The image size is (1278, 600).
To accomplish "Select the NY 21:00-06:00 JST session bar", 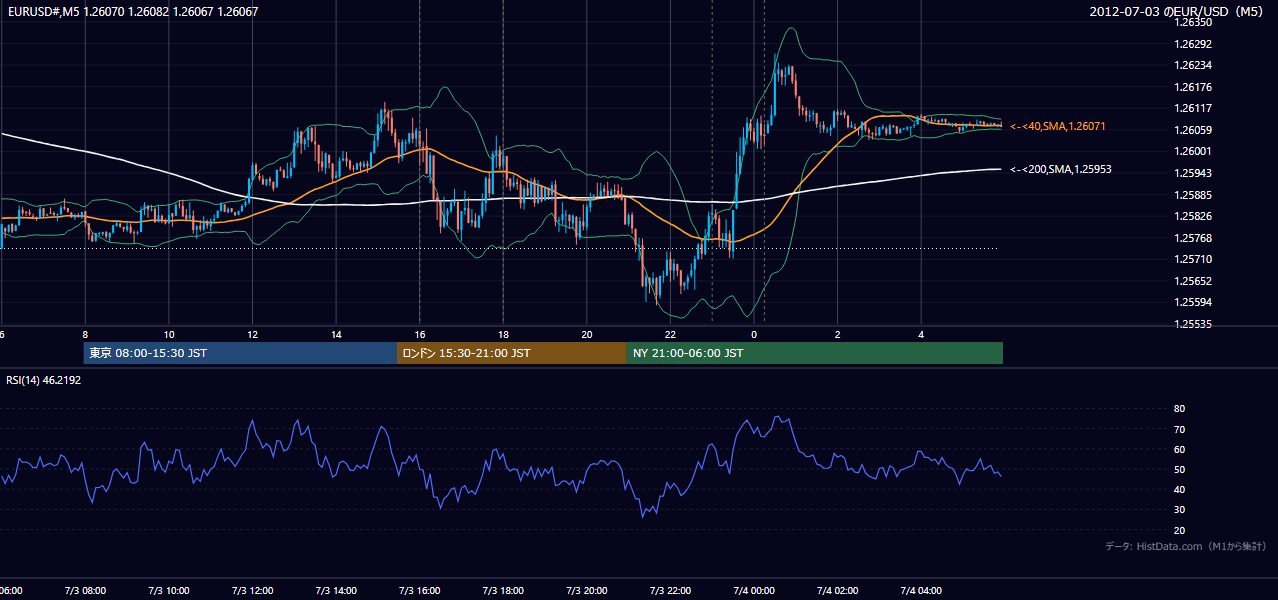I will (x=815, y=353).
